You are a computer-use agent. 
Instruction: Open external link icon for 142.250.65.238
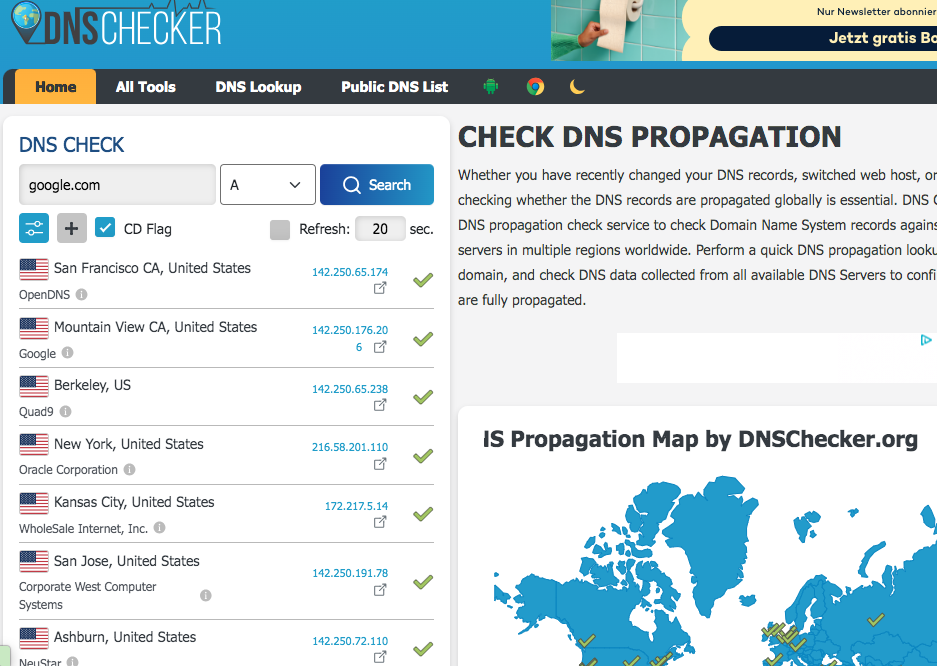[380, 405]
